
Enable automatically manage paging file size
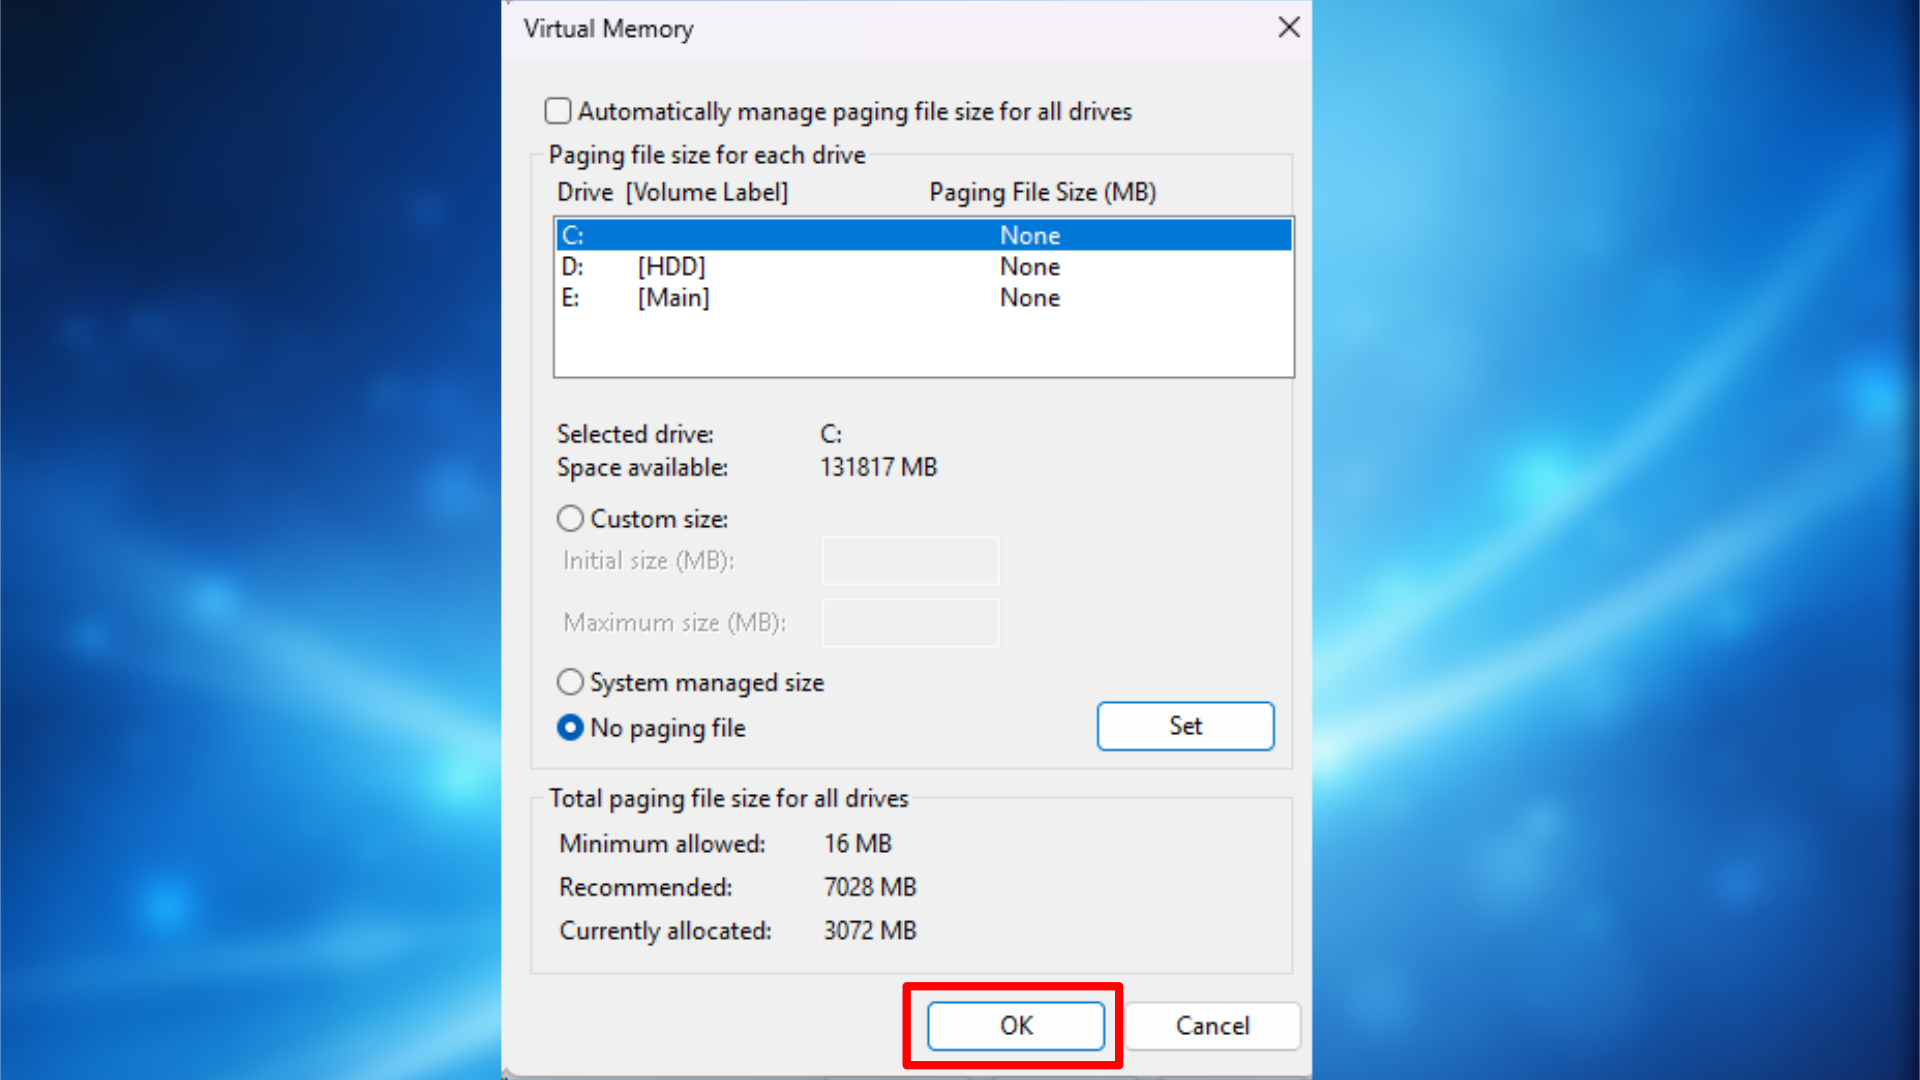click(557, 111)
